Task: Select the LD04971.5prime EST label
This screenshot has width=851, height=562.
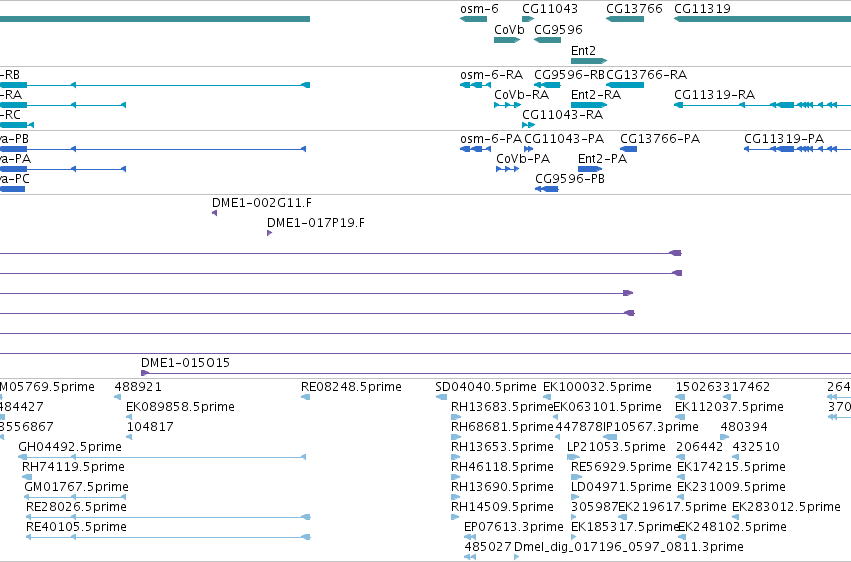Action: tap(621, 487)
